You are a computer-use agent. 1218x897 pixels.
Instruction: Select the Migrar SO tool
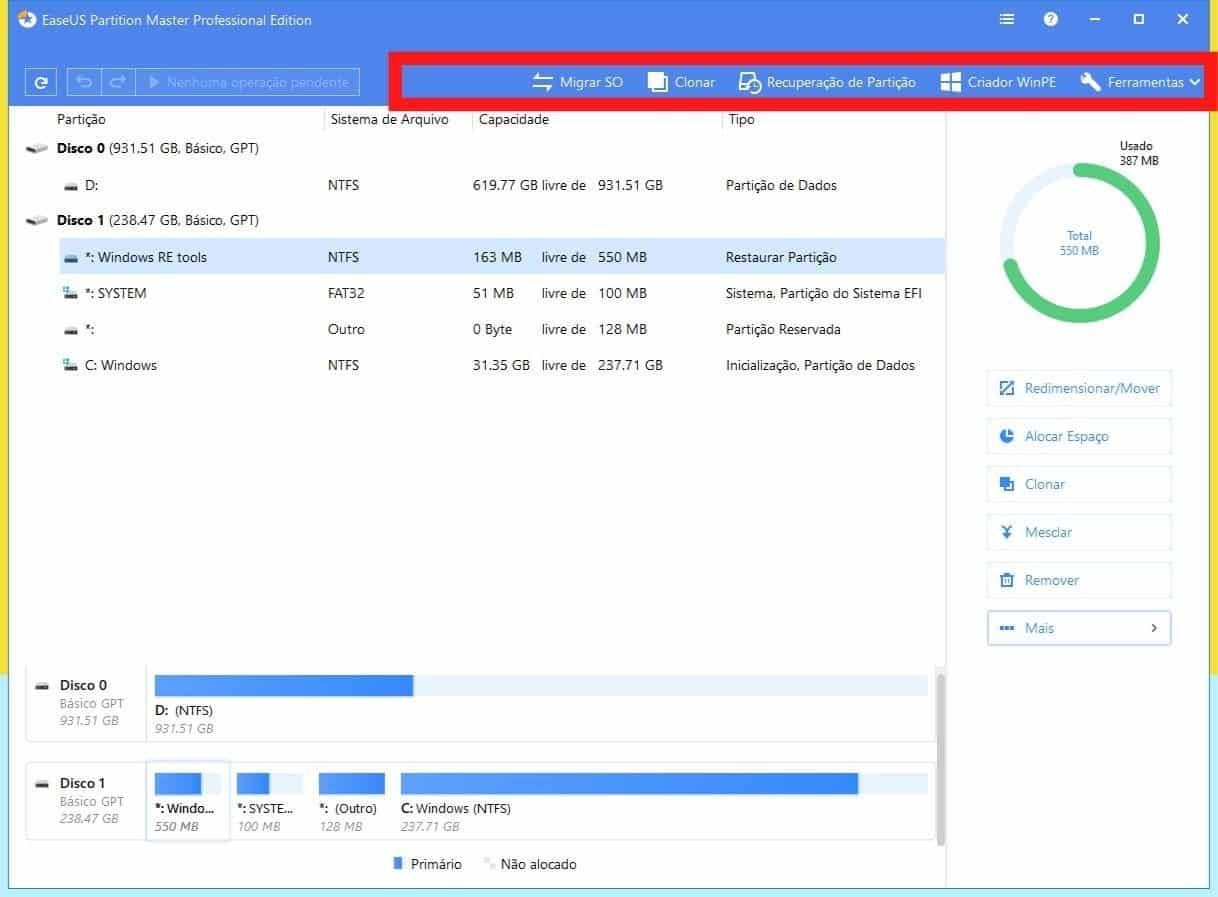578,82
